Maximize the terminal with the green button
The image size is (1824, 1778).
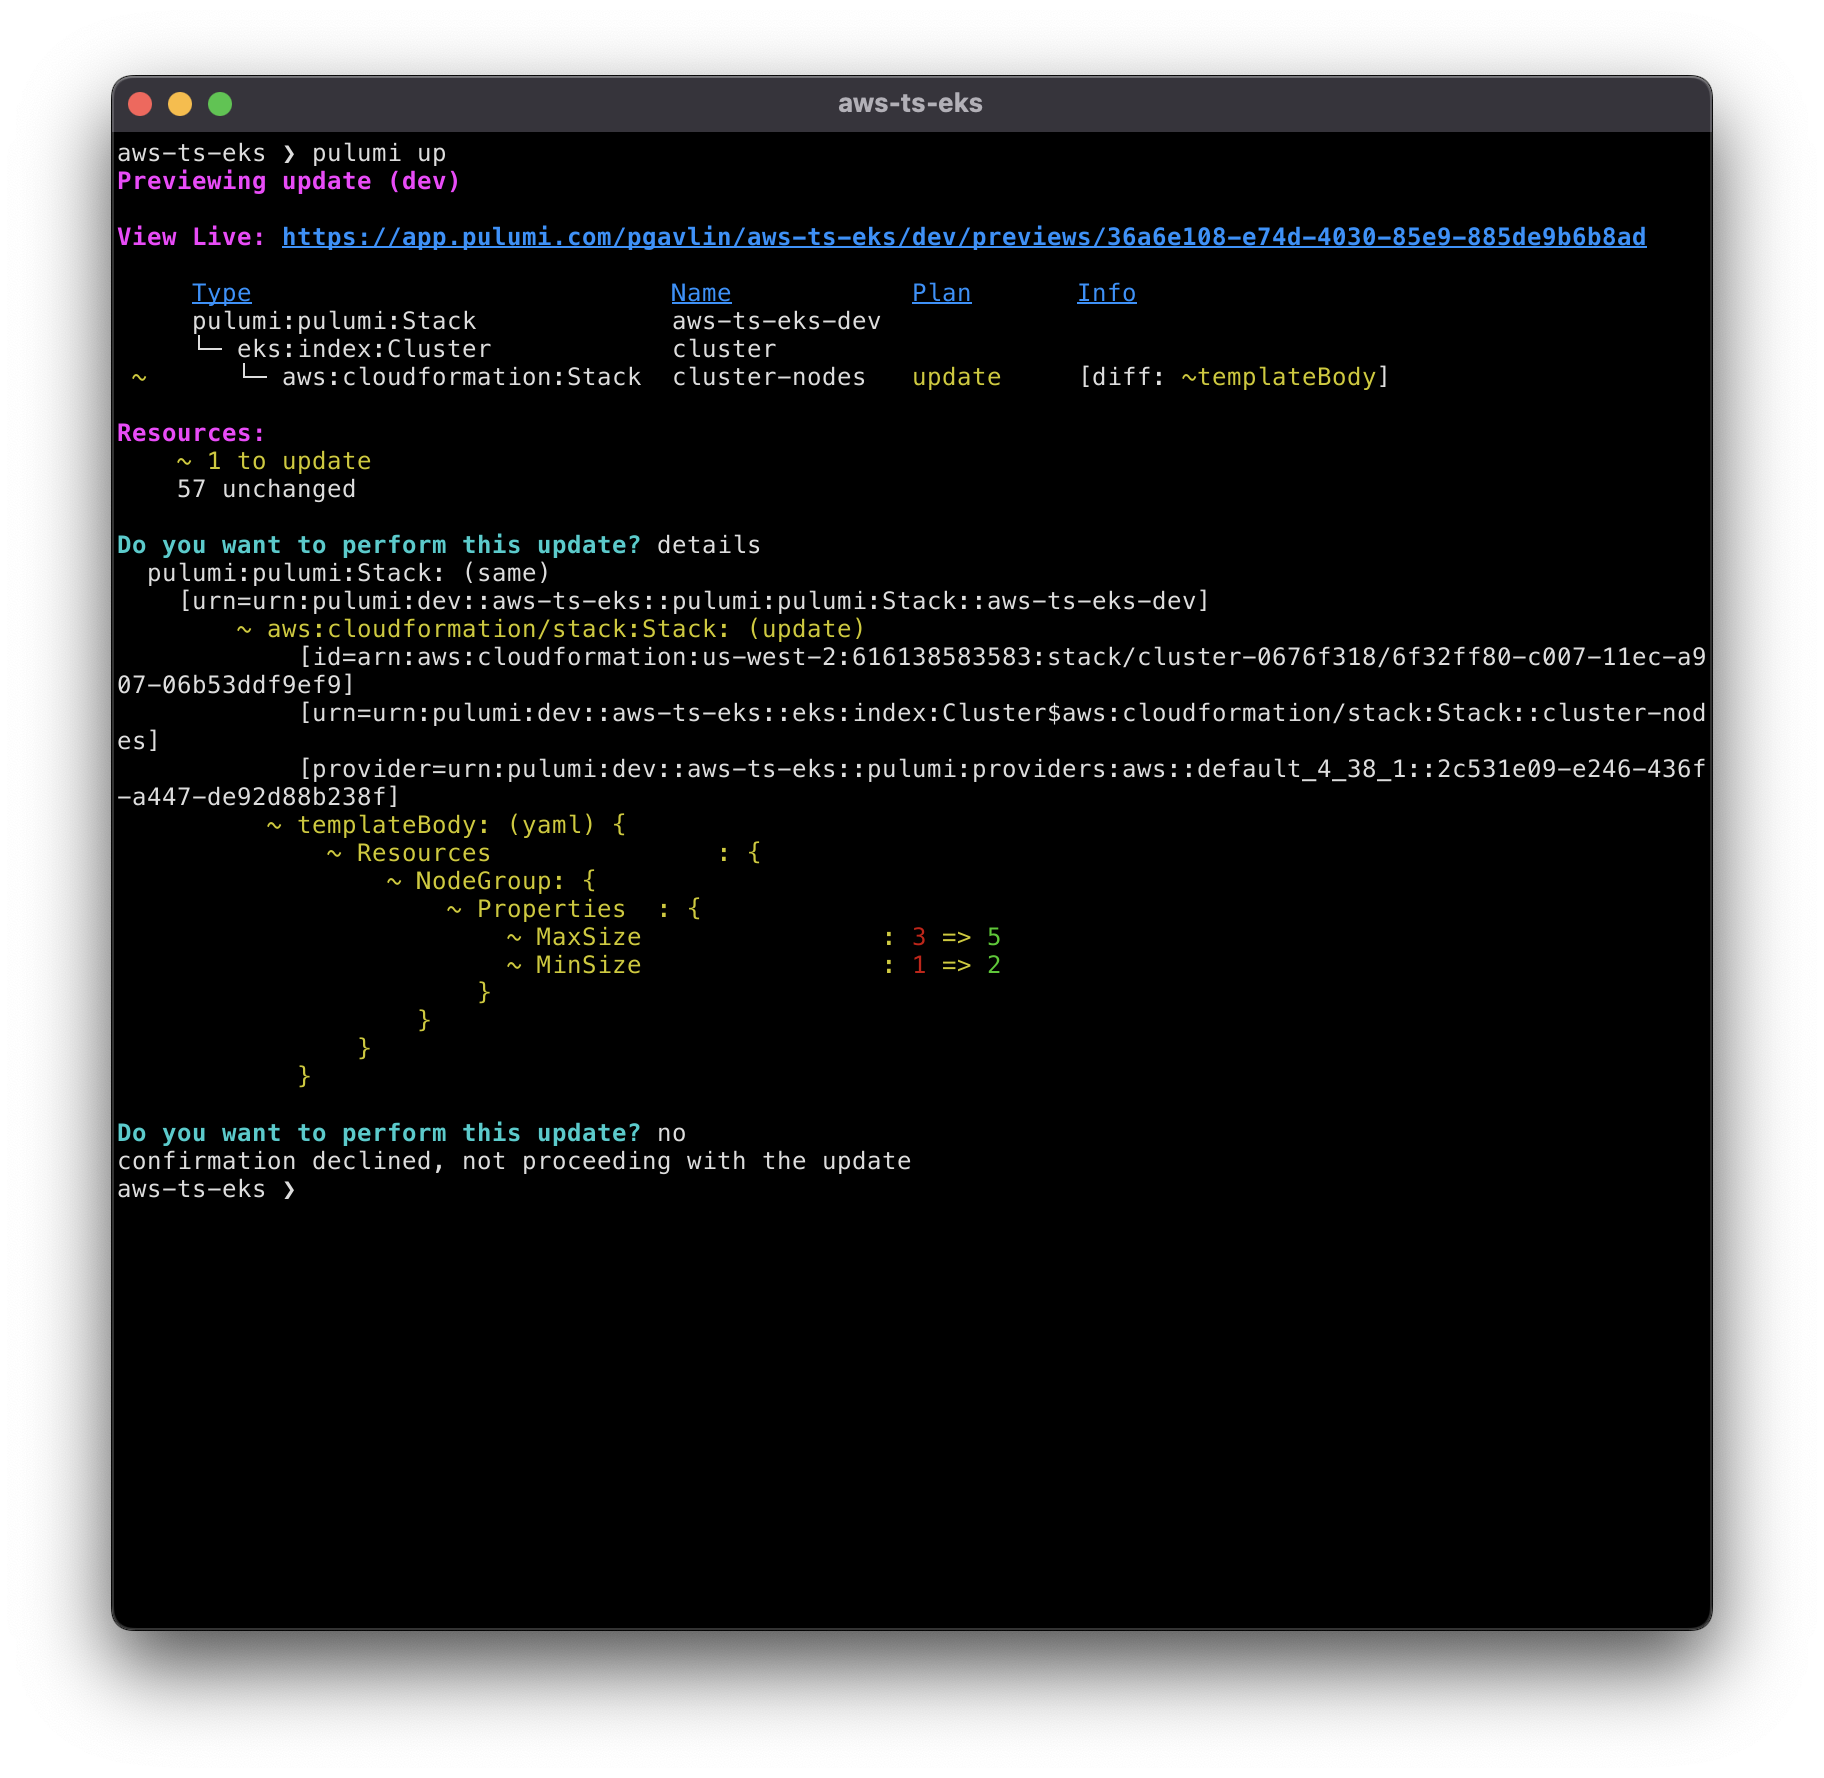(x=220, y=104)
